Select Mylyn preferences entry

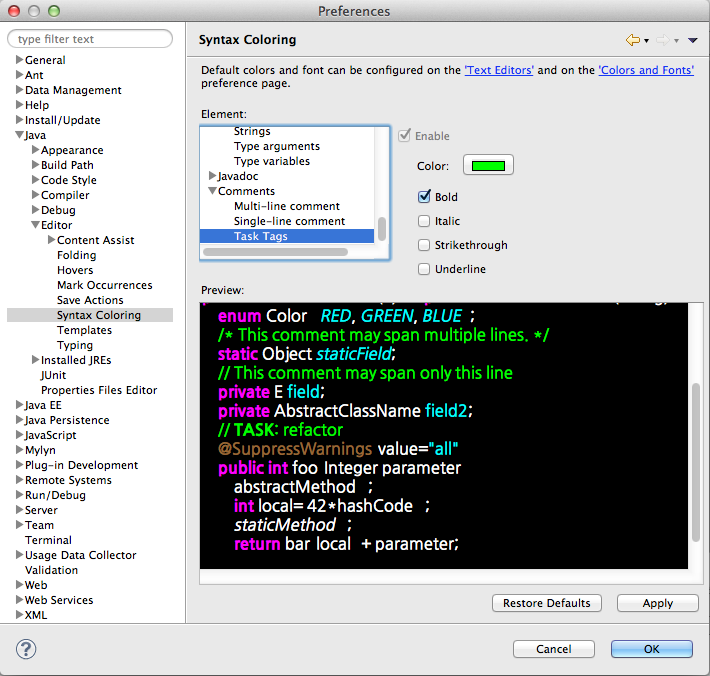[40, 450]
